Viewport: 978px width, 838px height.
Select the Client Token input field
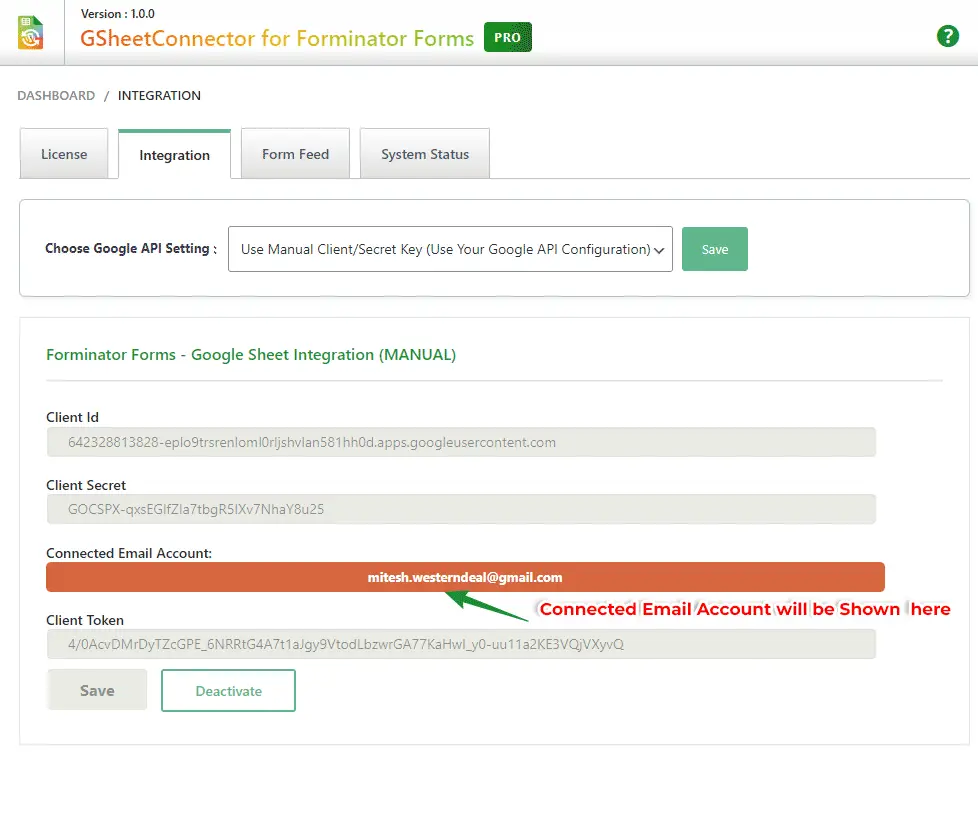461,644
